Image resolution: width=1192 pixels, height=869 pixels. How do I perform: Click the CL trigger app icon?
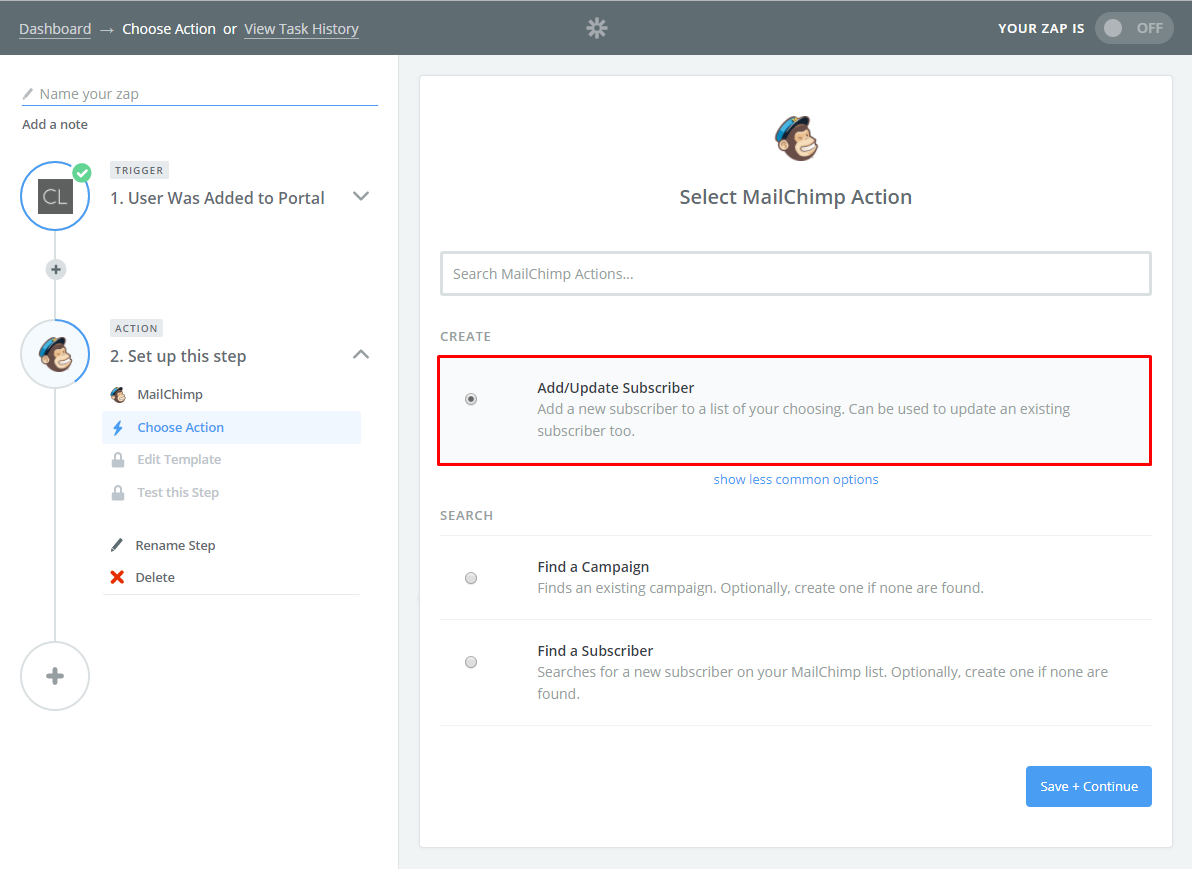tap(55, 197)
